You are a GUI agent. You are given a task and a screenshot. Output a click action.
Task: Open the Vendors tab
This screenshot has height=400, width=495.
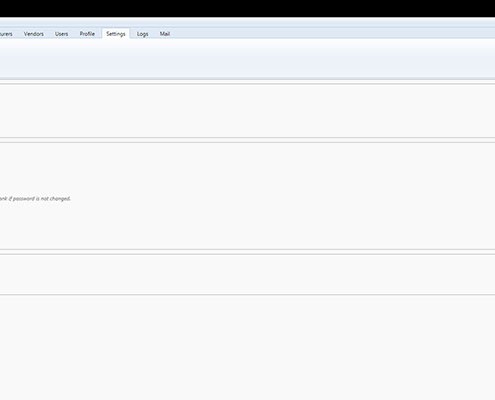coord(34,34)
